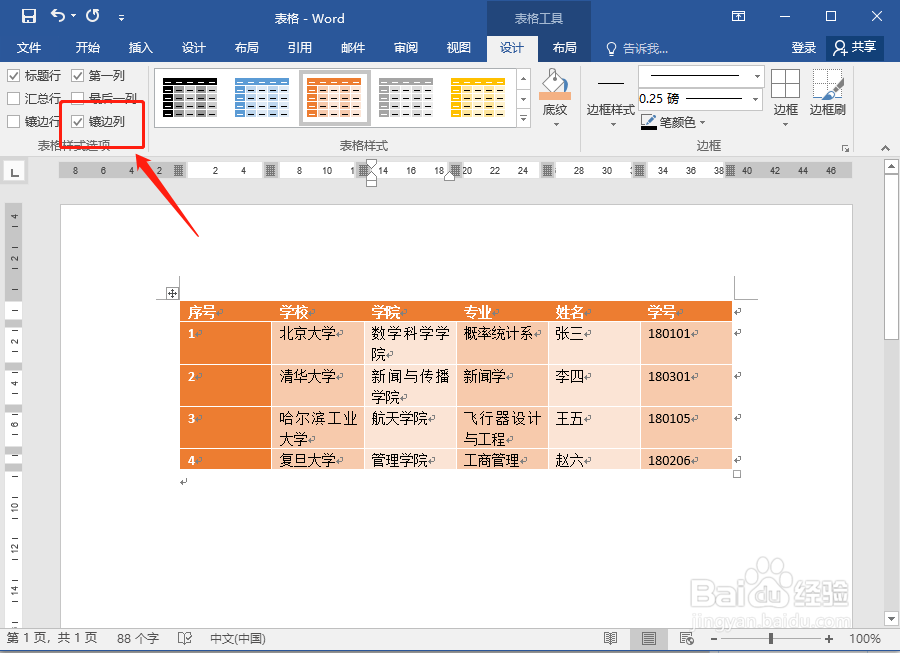Switch to the 引用 tab

pyautogui.click(x=300, y=48)
